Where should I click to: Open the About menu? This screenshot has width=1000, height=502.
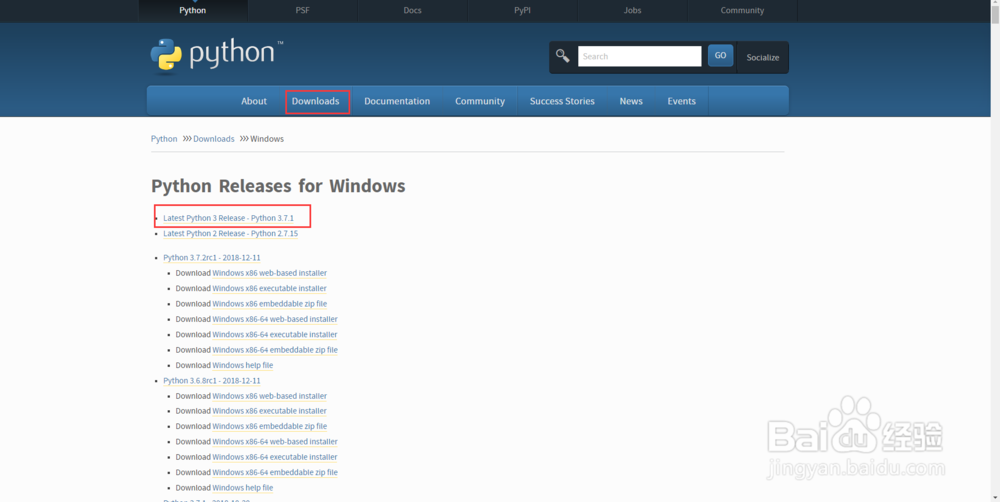coord(254,101)
